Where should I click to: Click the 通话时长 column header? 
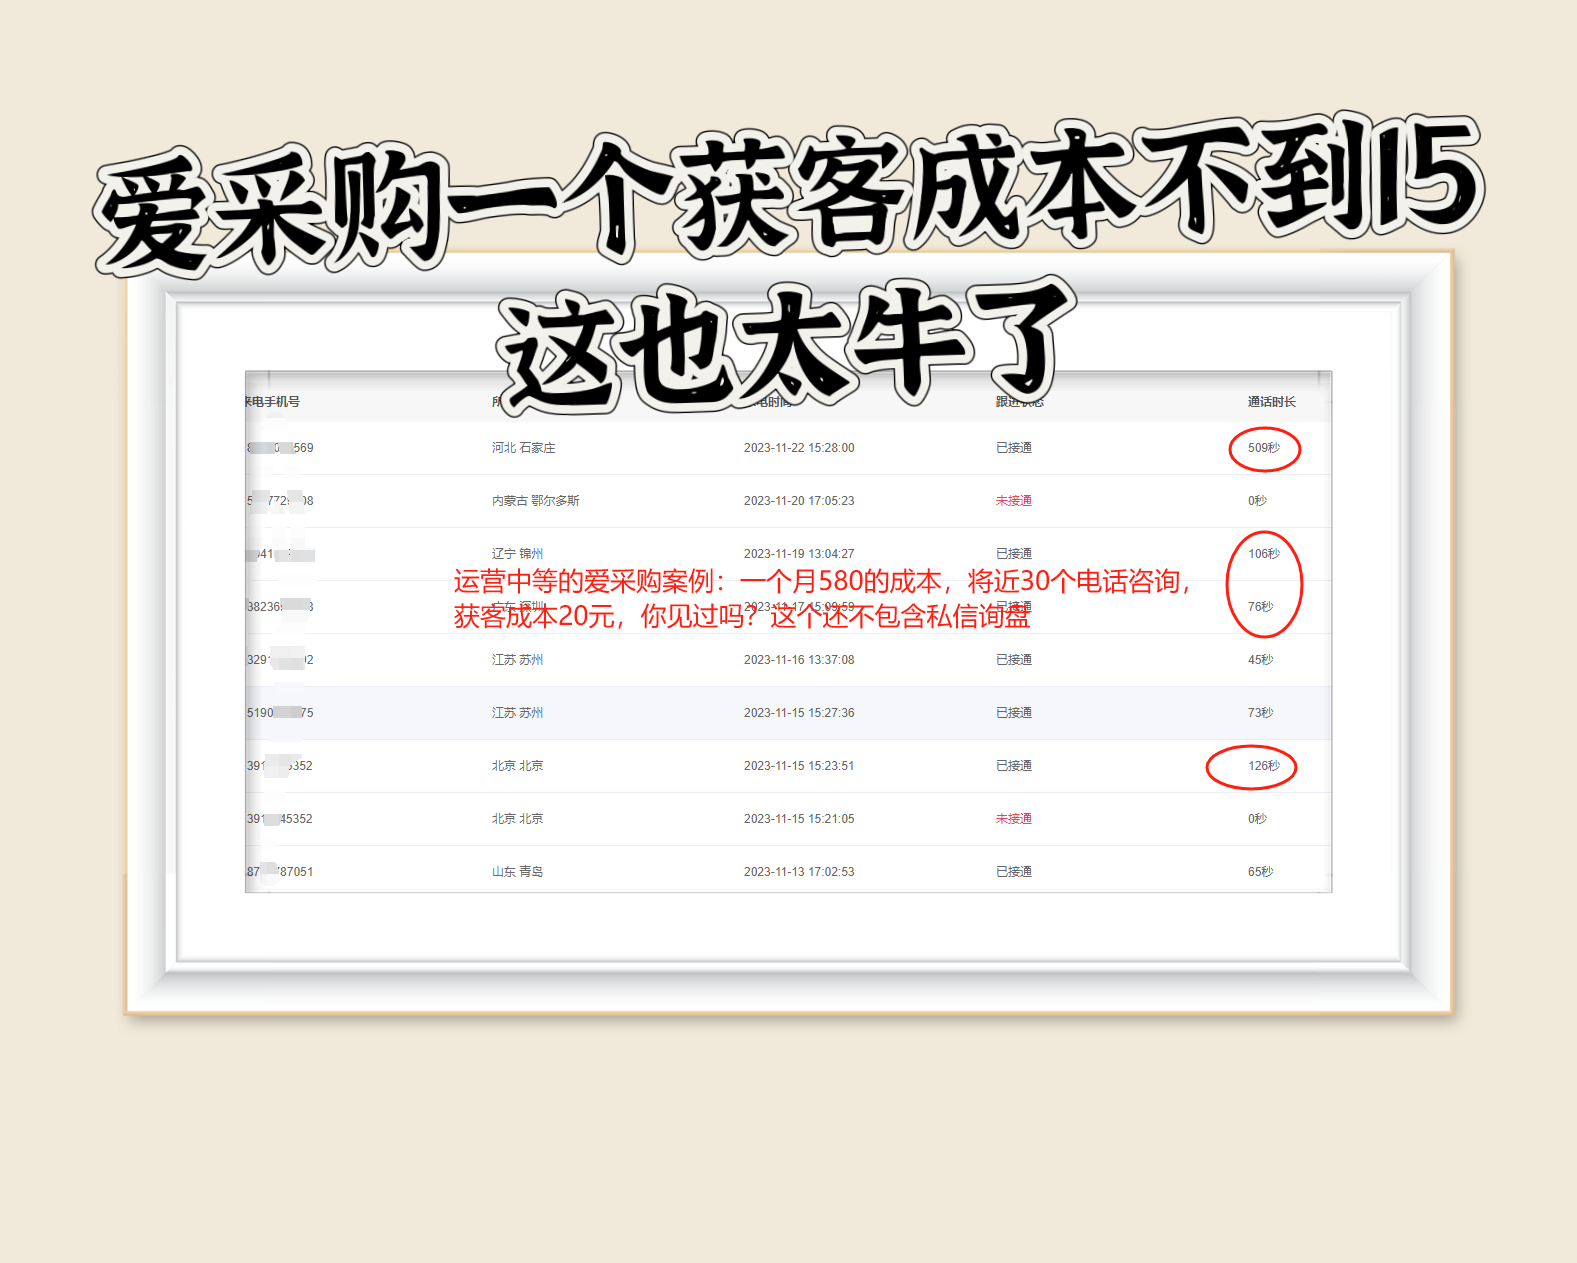[1271, 402]
